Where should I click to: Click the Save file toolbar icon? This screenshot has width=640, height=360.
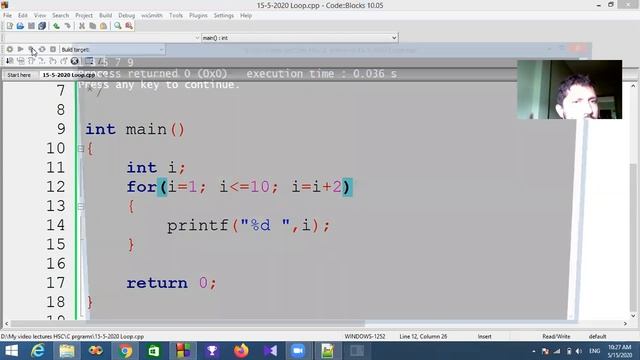(x=31, y=26)
